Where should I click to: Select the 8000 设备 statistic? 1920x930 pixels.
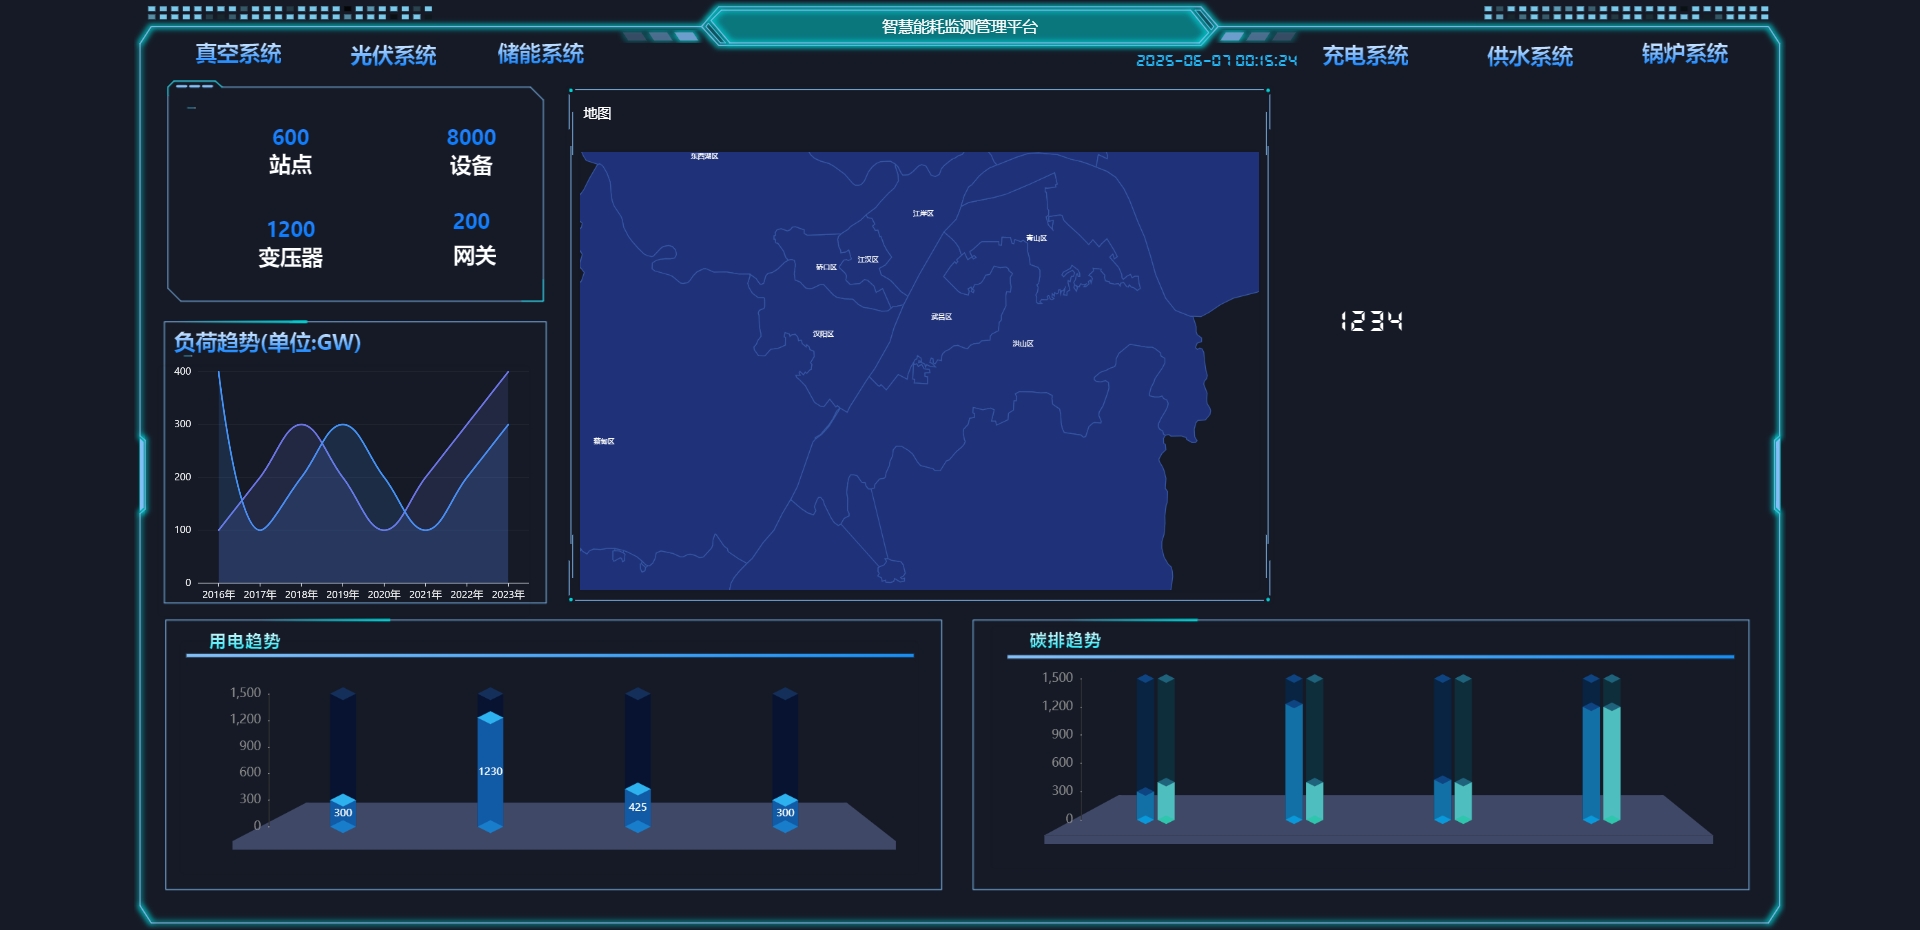click(x=471, y=151)
